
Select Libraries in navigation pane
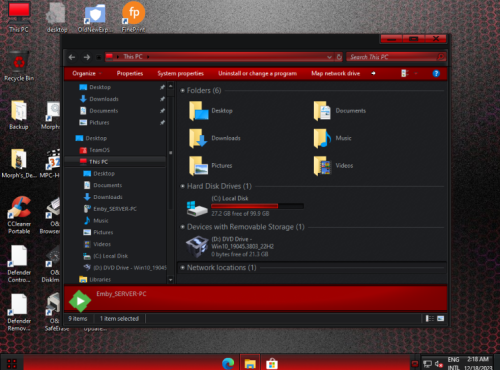[x=95, y=280]
